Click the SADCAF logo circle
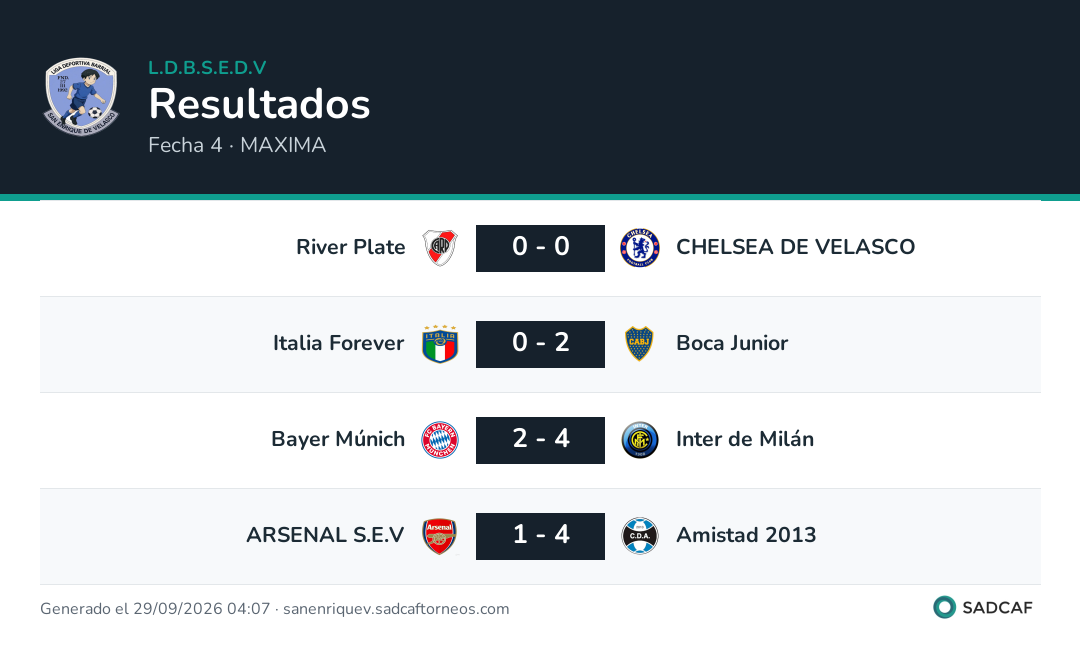The height and width of the screenshot is (660, 1080). coord(944,607)
